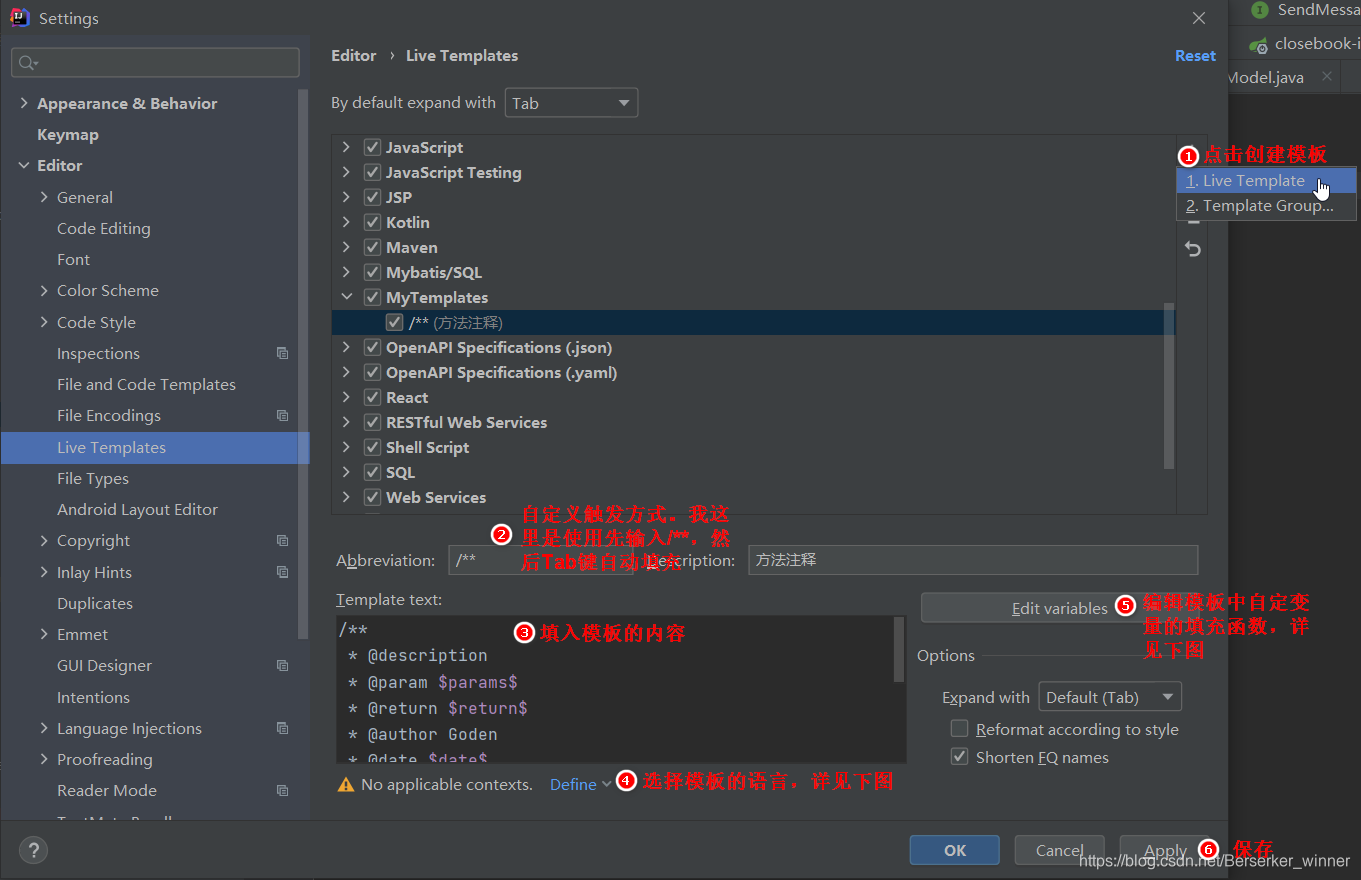Expand Appearance & Behavior settings section
1361x880 pixels.
click(24, 103)
